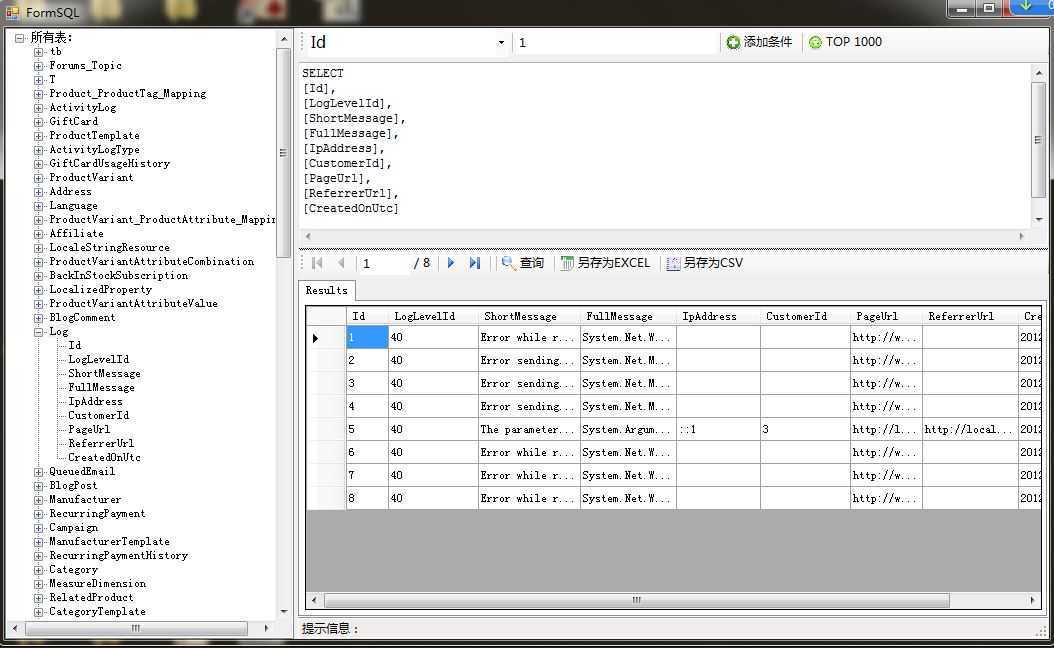This screenshot has height=648, width=1054.
Task: Select the BlogComment table
Action: pyautogui.click(x=82, y=318)
